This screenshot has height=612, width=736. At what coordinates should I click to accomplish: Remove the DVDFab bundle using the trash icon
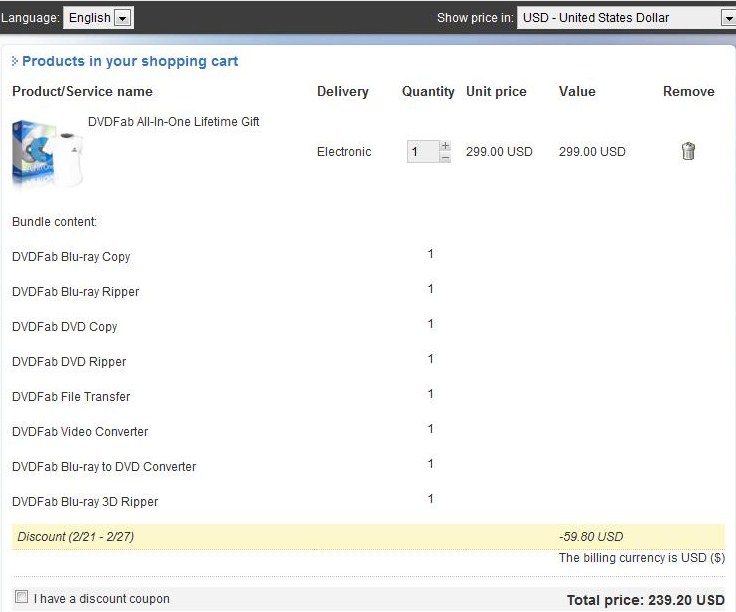point(688,151)
